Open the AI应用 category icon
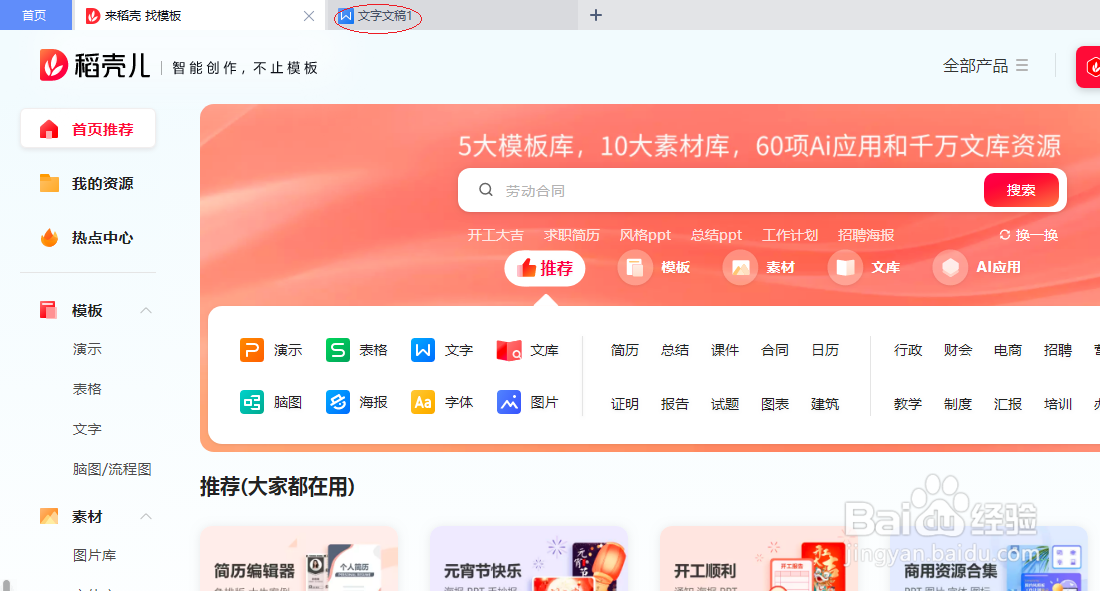 pos(949,268)
